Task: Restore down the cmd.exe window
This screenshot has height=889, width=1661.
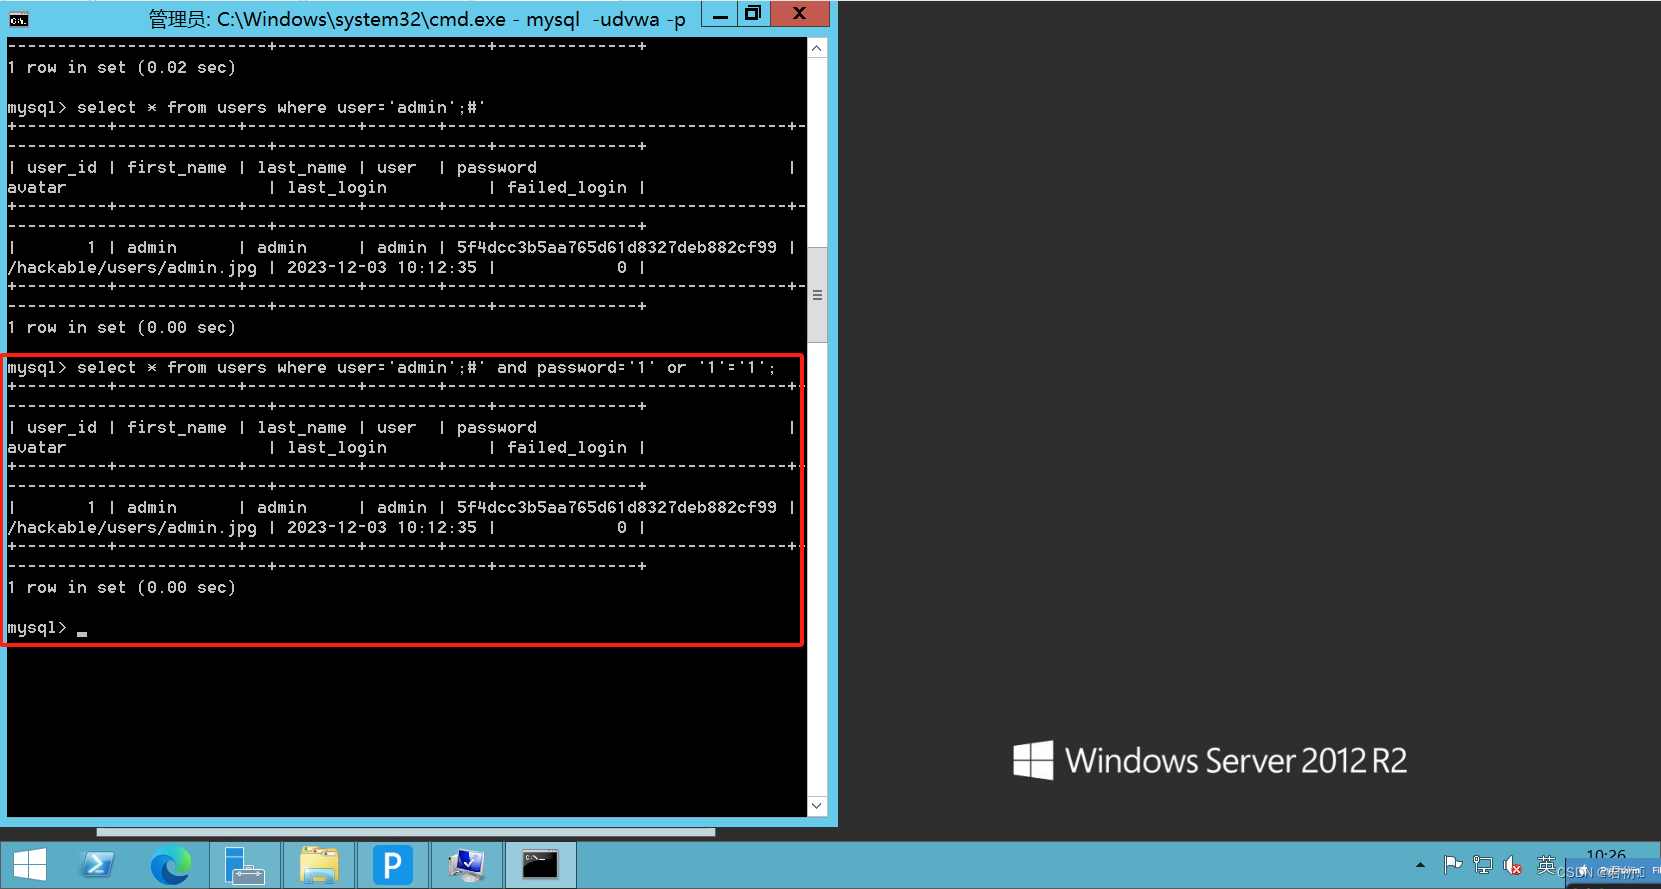Action: (753, 14)
